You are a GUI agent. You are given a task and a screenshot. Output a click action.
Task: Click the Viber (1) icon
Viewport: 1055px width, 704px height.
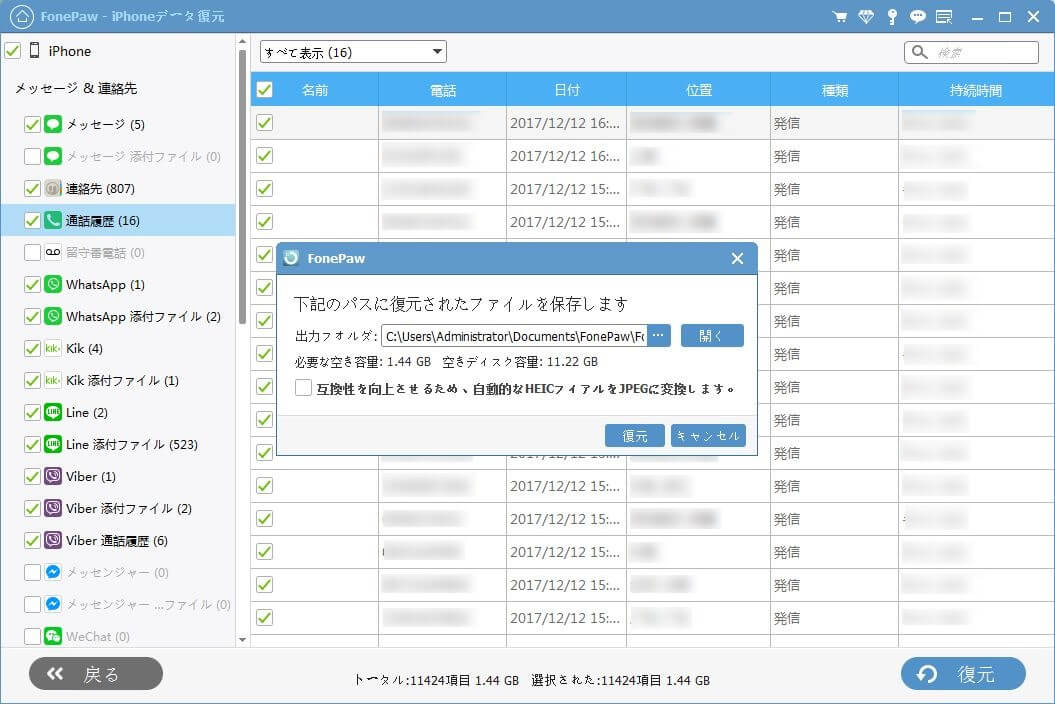pyautogui.click(x=53, y=476)
